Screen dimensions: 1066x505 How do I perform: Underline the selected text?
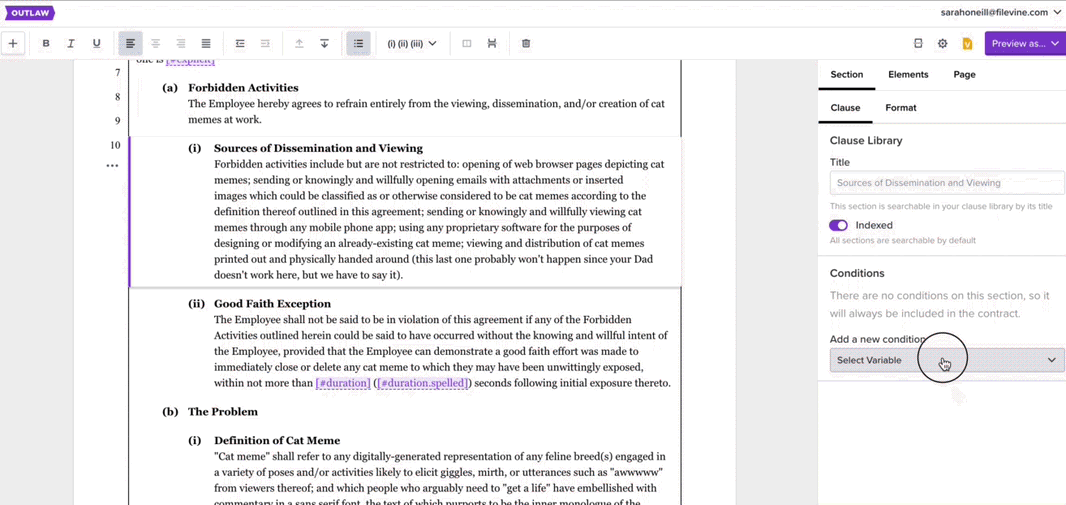pos(96,44)
